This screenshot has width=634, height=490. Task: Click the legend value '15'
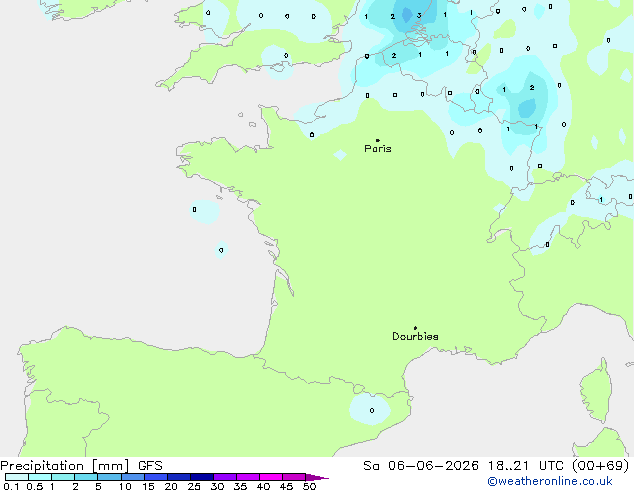148,486
